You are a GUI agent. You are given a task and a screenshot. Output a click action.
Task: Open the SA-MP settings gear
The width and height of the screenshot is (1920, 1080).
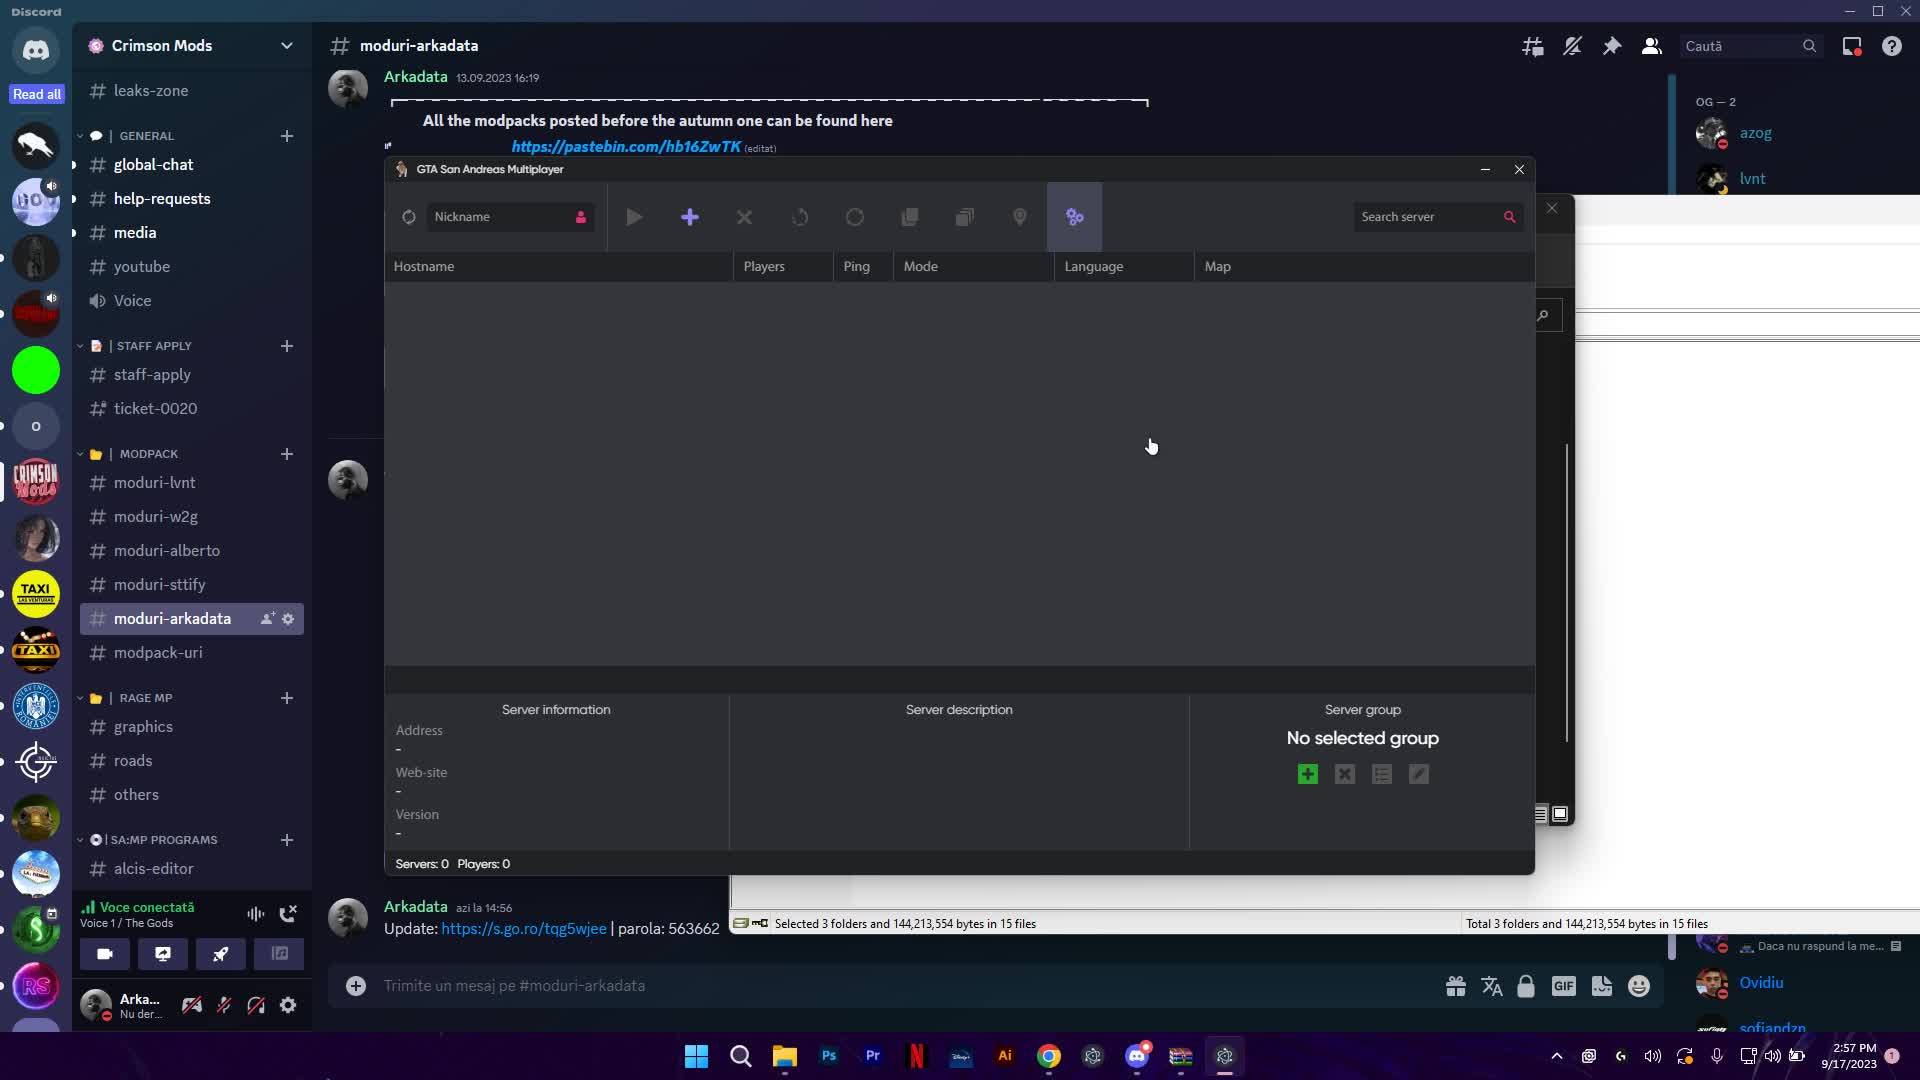1075,217
